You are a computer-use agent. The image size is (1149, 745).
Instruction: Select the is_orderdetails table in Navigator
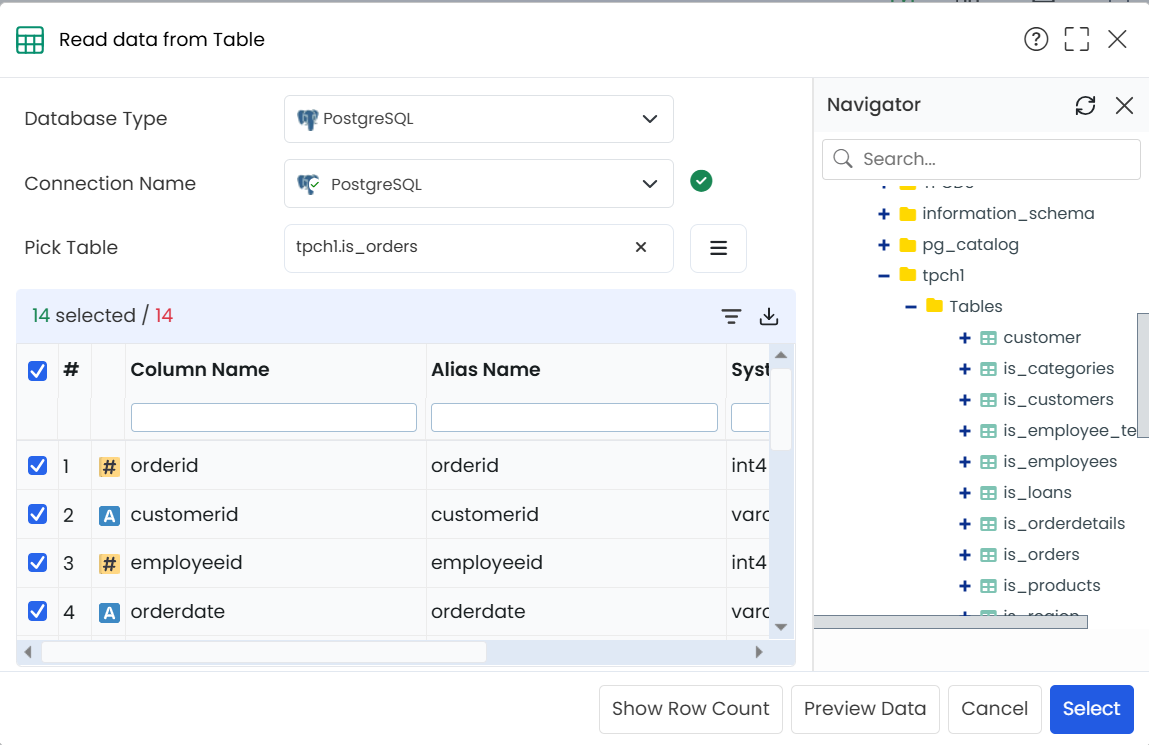[1063, 524]
